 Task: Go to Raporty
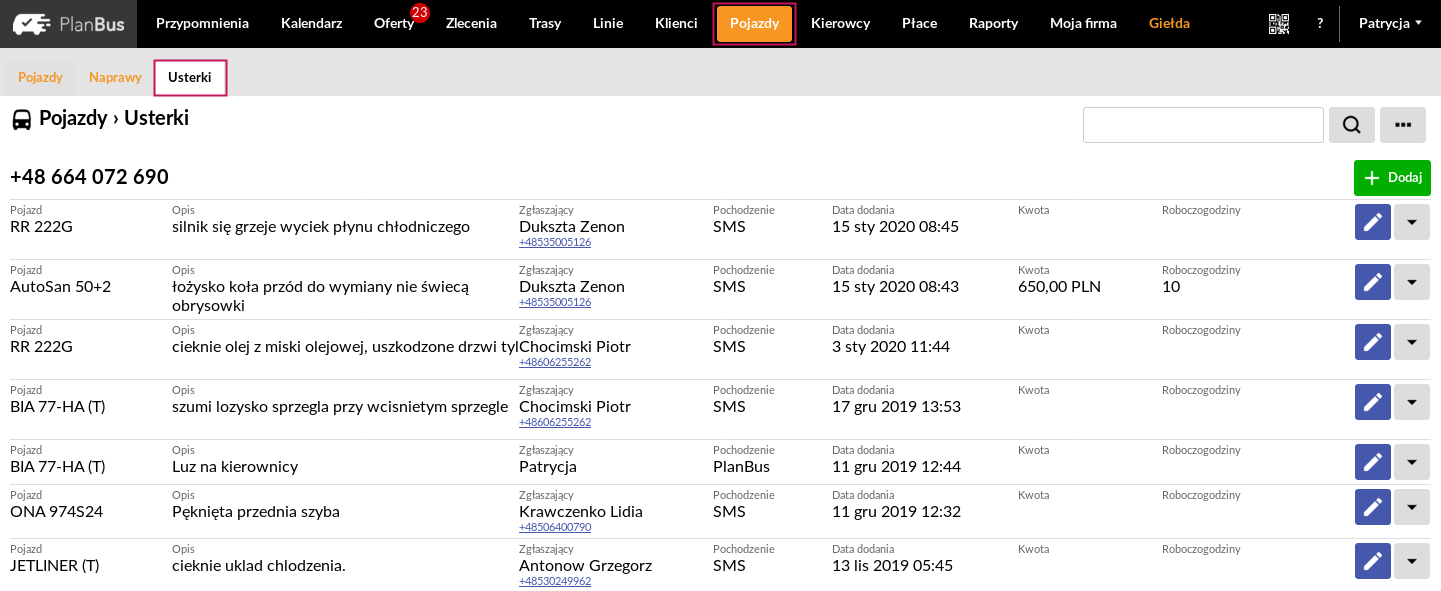[993, 23]
